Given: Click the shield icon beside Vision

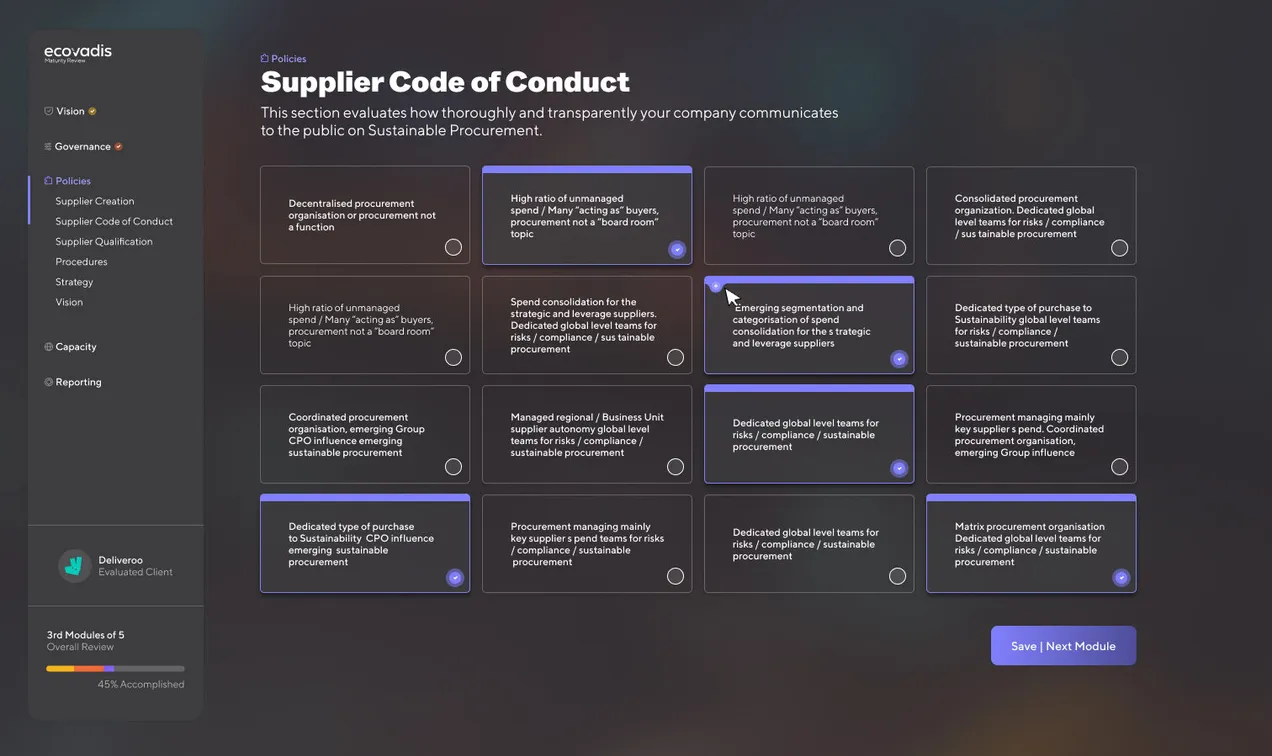Looking at the screenshot, I should (x=48, y=111).
